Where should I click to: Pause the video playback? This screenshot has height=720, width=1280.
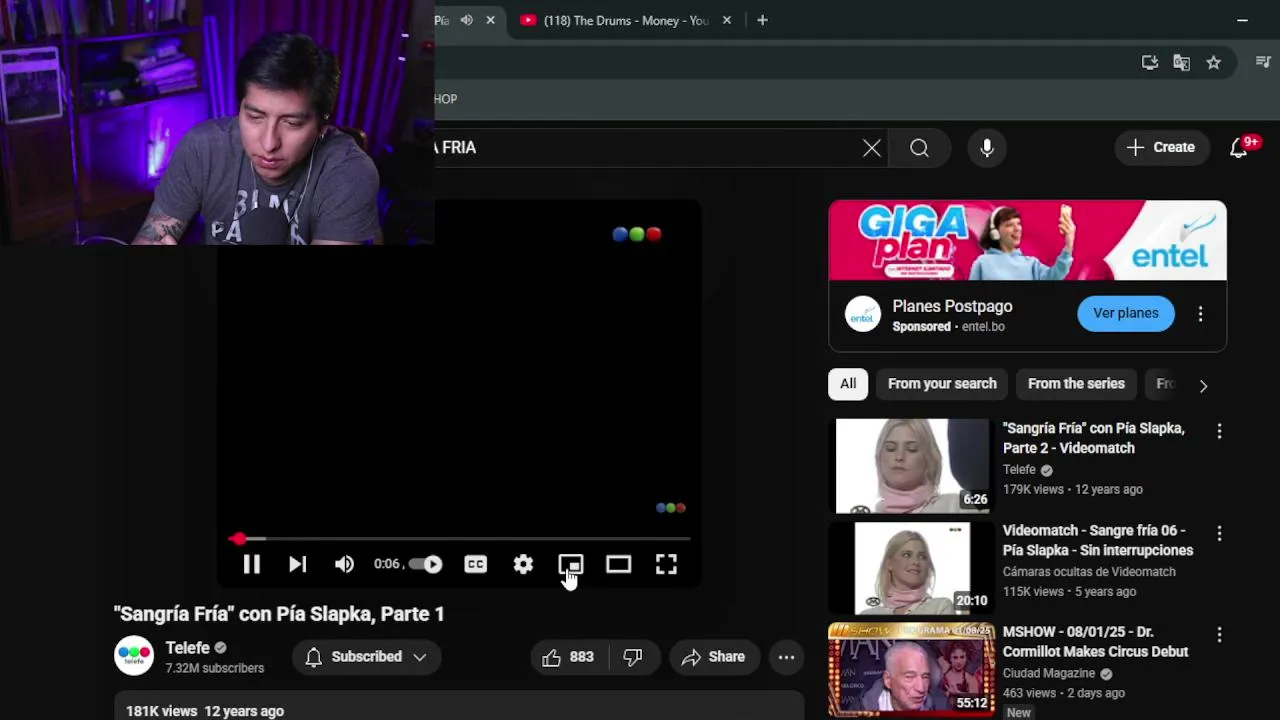pos(251,565)
